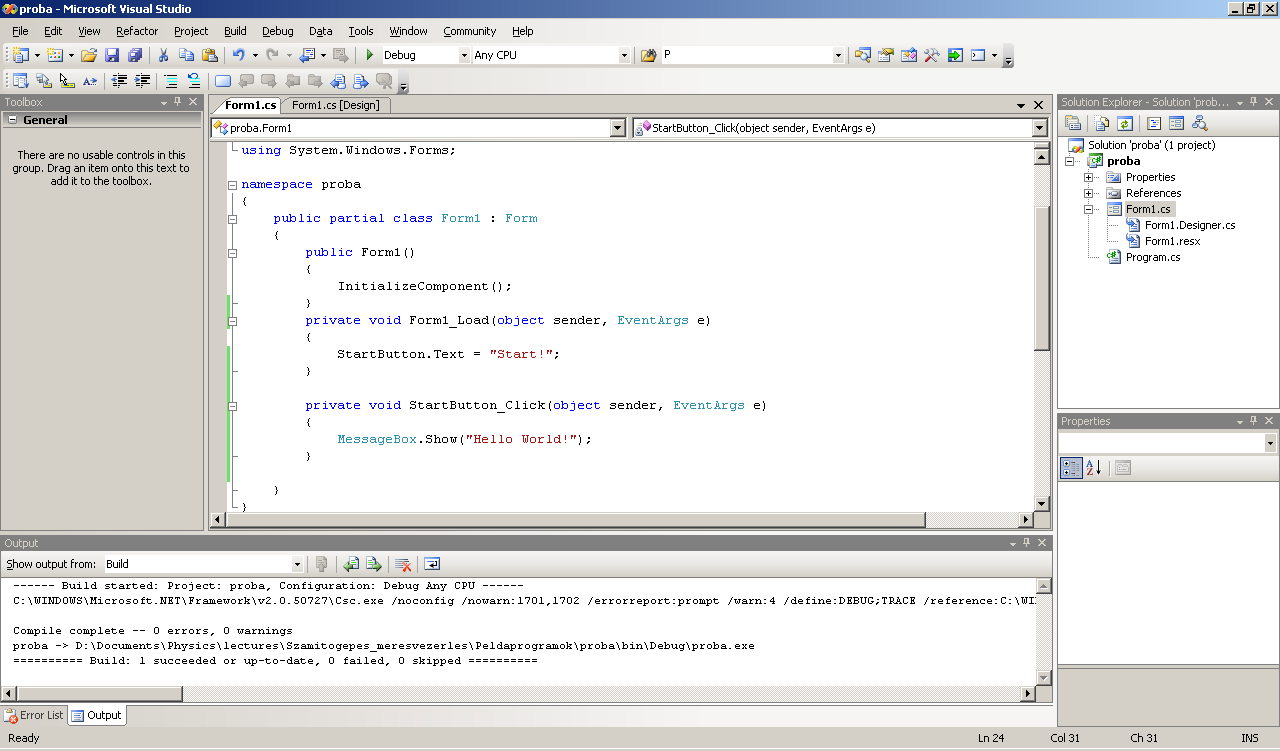Collapse the proba project node
The image size is (1280, 751).
[x=1070, y=161]
